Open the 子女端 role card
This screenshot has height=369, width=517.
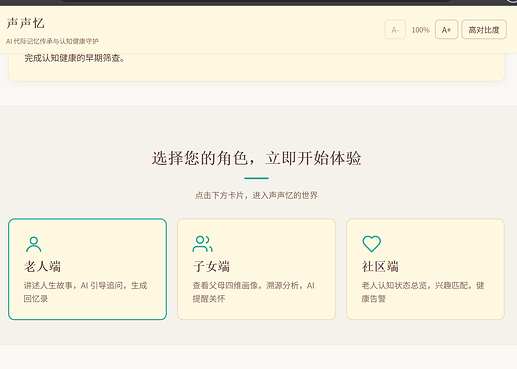coord(256,269)
